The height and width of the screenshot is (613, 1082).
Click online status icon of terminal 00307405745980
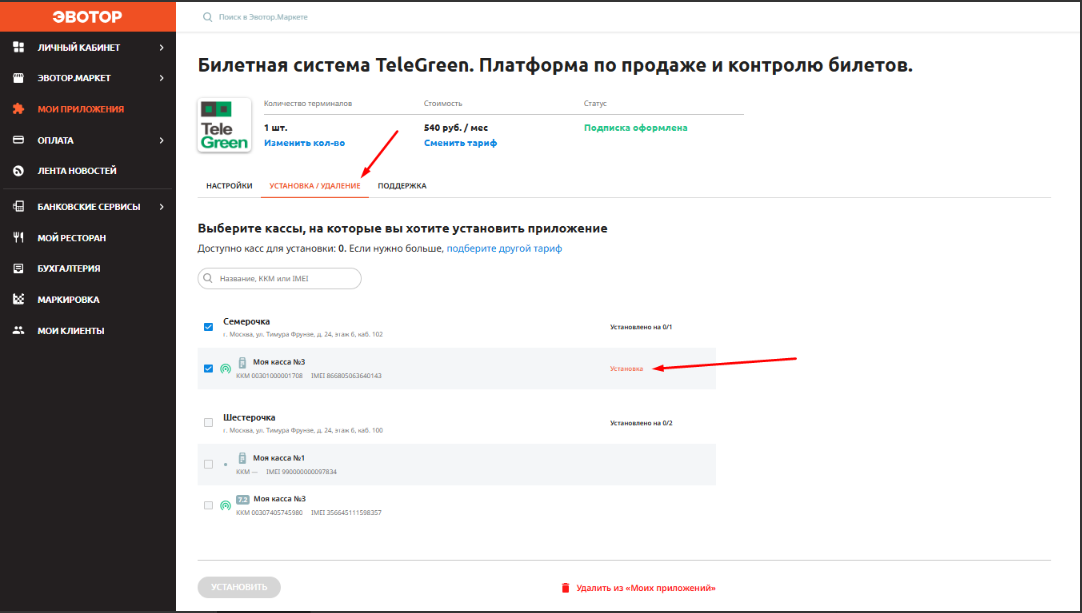pyautogui.click(x=225, y=506)
